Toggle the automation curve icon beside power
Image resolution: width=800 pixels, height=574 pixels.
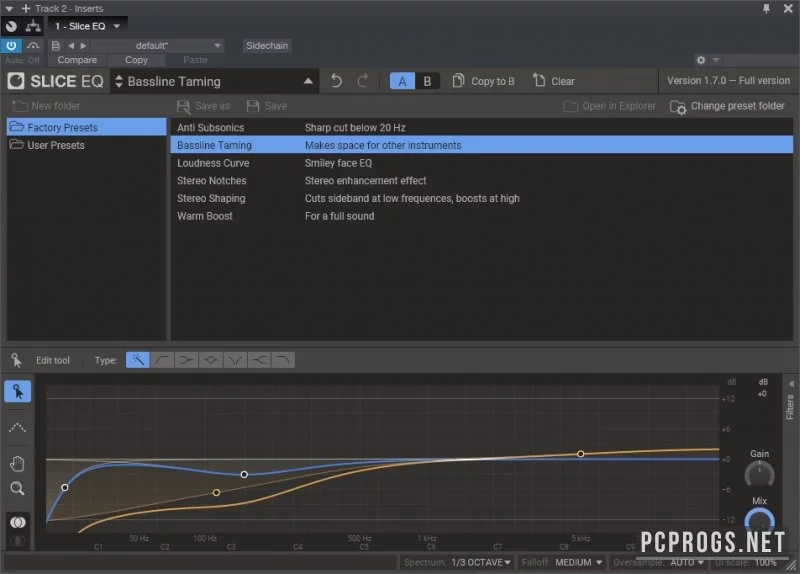33,45
